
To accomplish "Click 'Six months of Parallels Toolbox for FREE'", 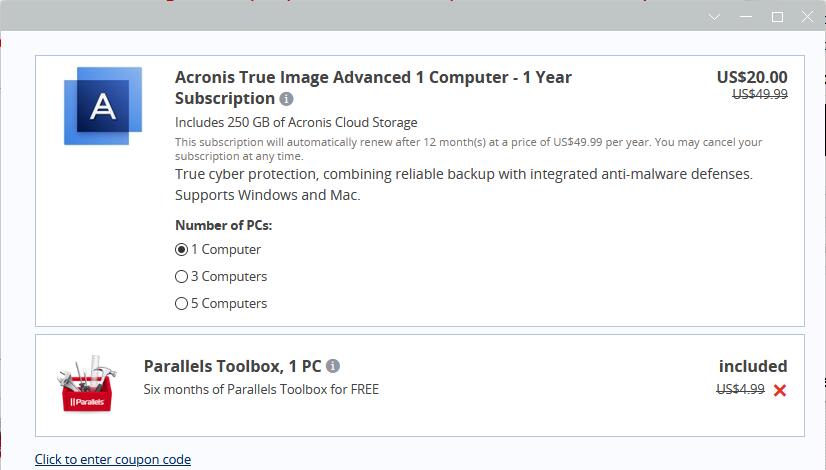I will (261, 389).
